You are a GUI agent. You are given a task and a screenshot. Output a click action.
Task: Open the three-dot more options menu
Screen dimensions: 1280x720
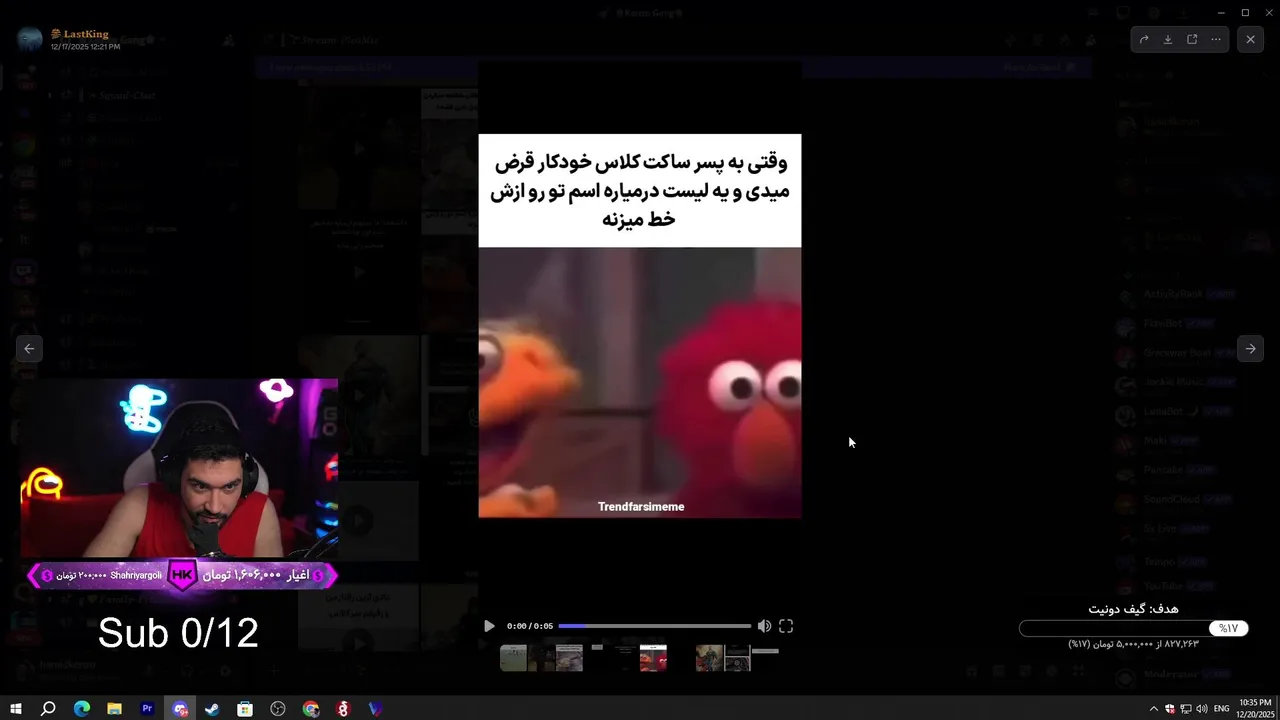tap(1216, 40)
